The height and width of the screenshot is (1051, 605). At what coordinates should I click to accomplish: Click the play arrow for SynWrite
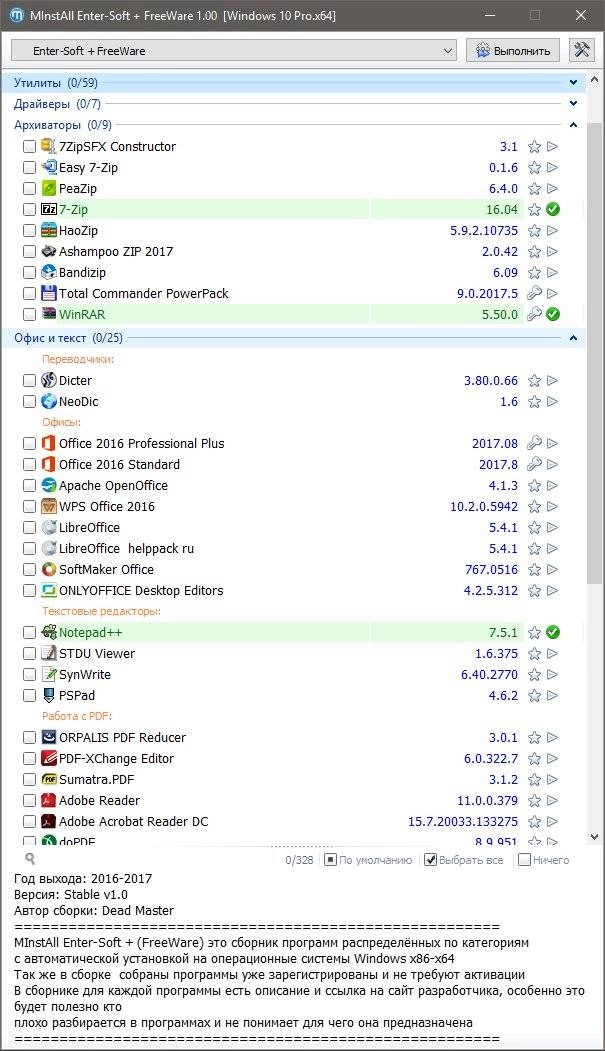[553, 674]
